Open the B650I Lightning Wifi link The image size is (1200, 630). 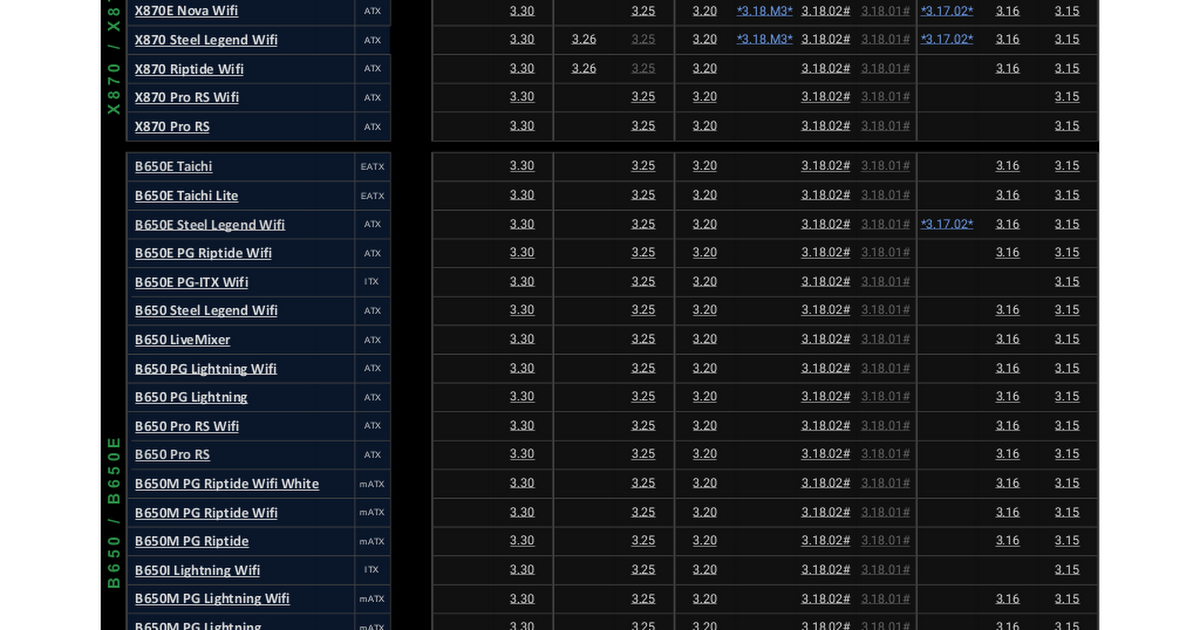[197, 571]
